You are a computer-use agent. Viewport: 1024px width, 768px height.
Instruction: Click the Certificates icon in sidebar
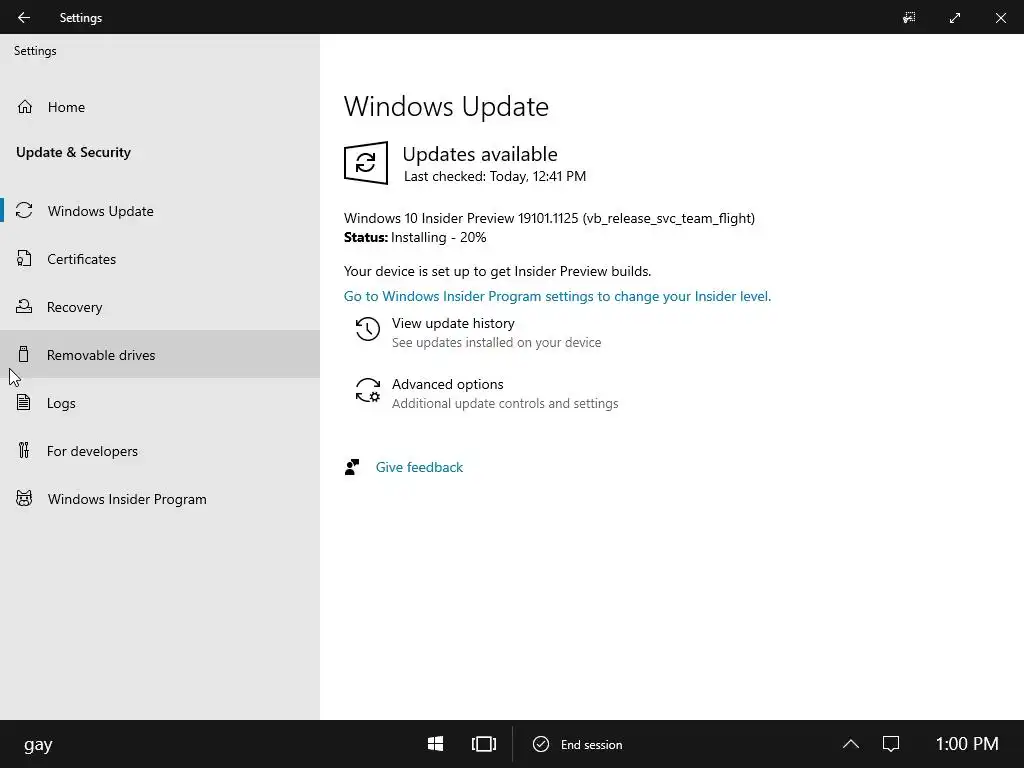pos(24,259)
